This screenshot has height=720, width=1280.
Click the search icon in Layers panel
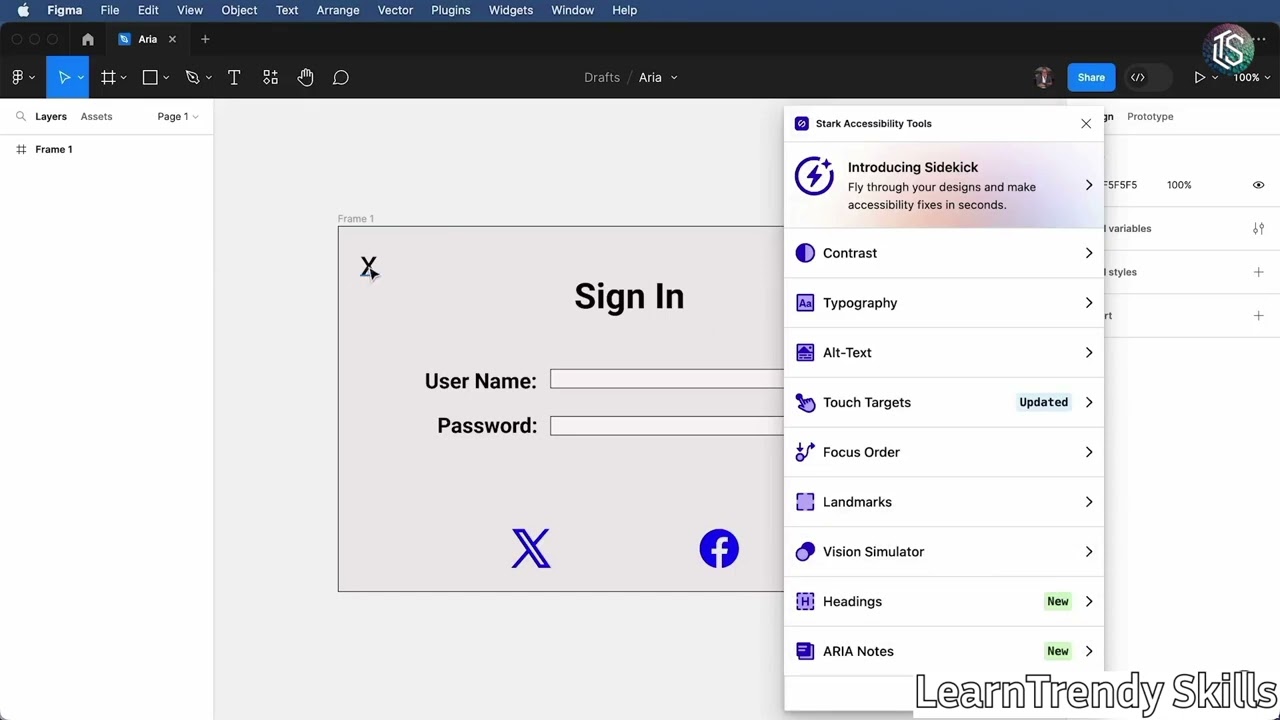[x=20, y=116]
